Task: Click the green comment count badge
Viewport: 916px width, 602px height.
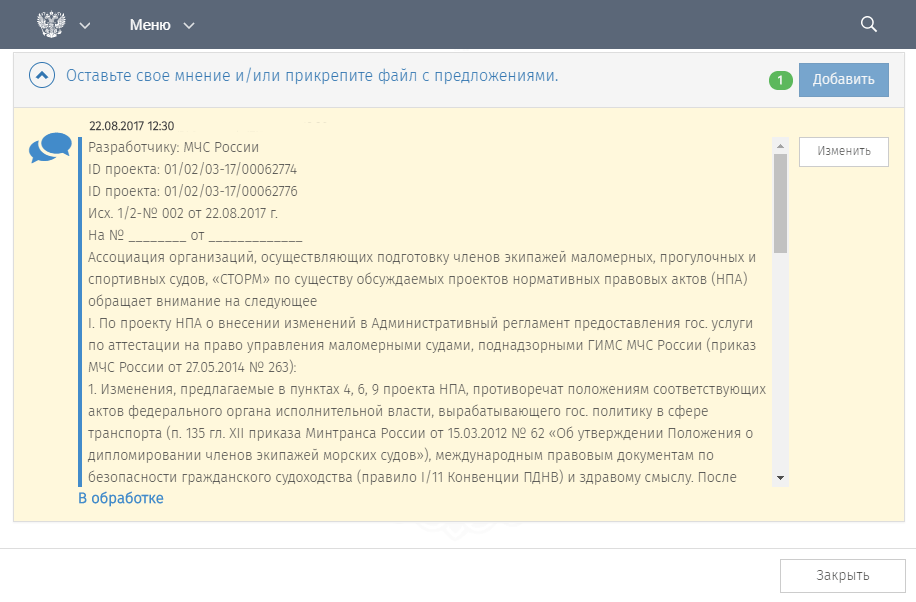Action: coord(780,80)
